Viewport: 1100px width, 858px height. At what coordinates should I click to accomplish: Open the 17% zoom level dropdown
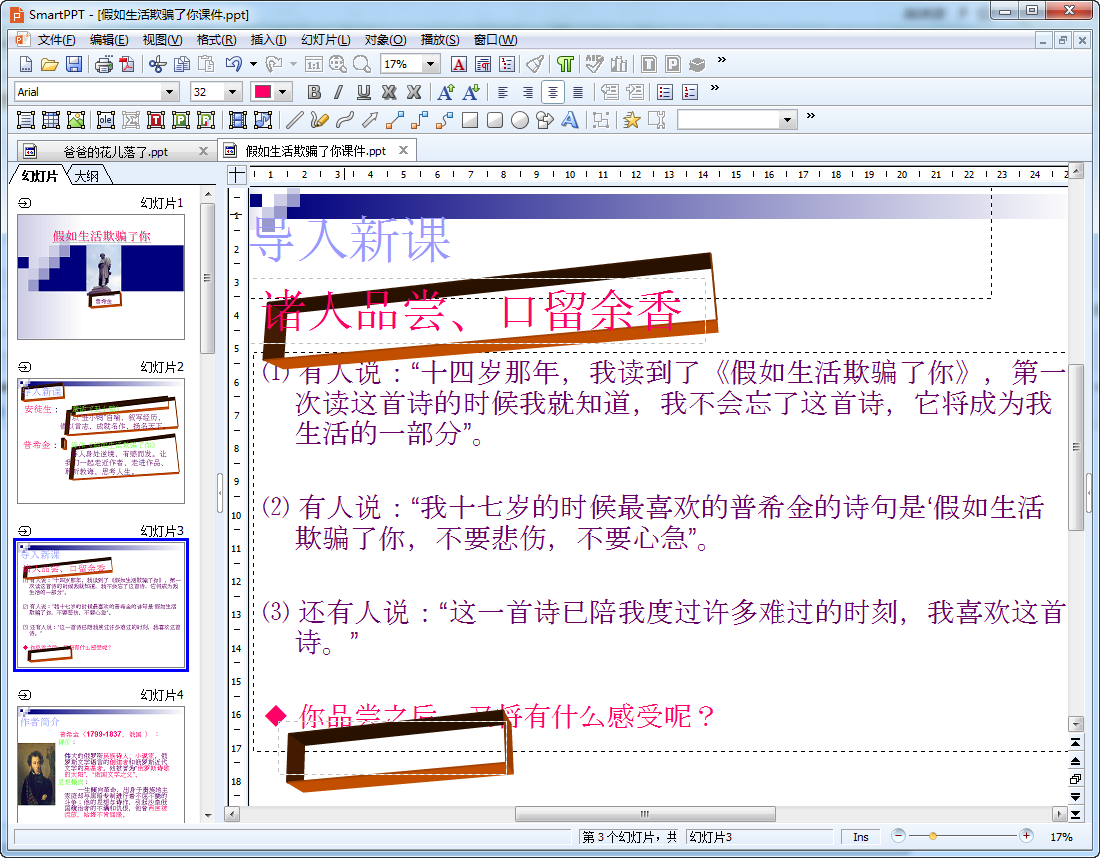click(x=431, y=65)
